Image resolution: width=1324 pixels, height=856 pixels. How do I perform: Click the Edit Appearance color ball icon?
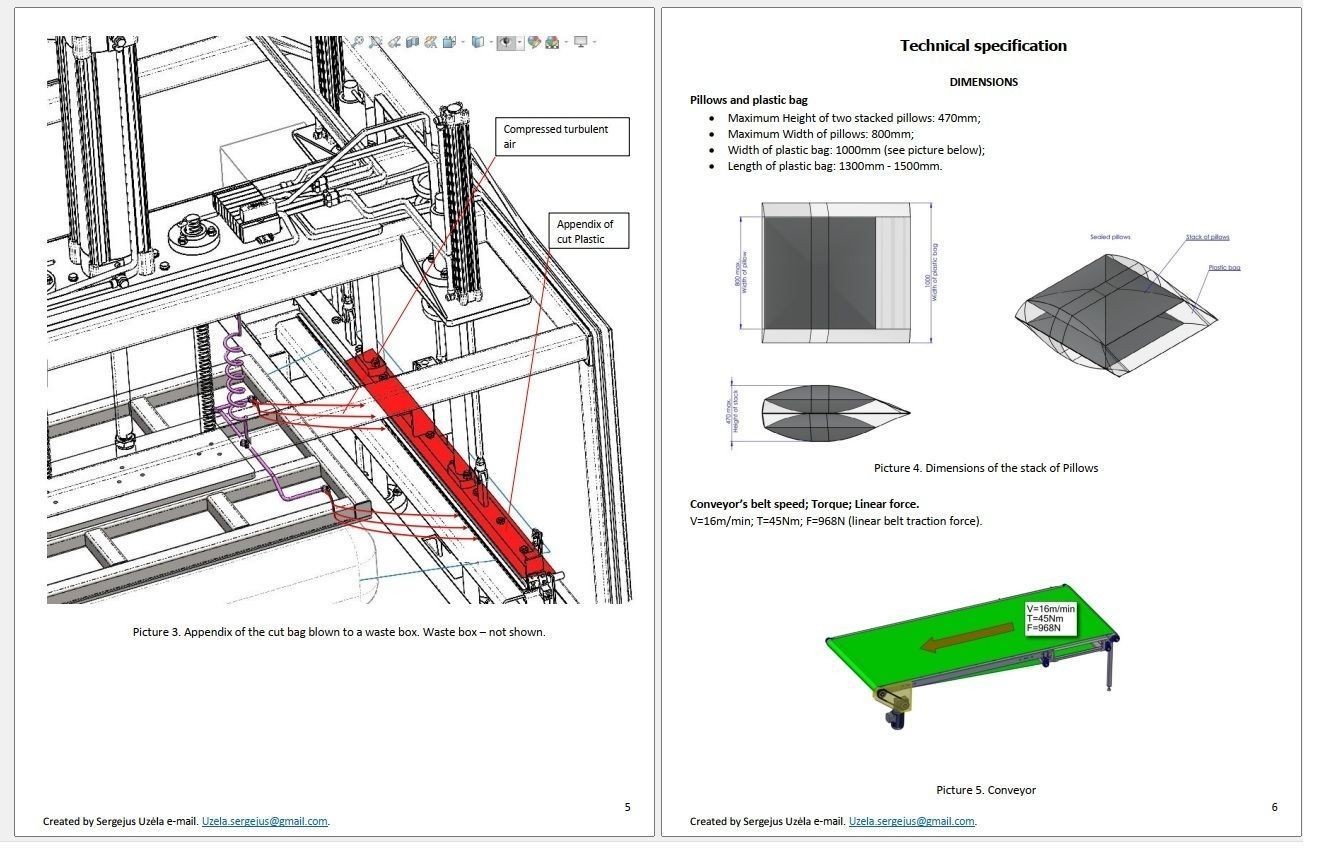tap(534, 42)
